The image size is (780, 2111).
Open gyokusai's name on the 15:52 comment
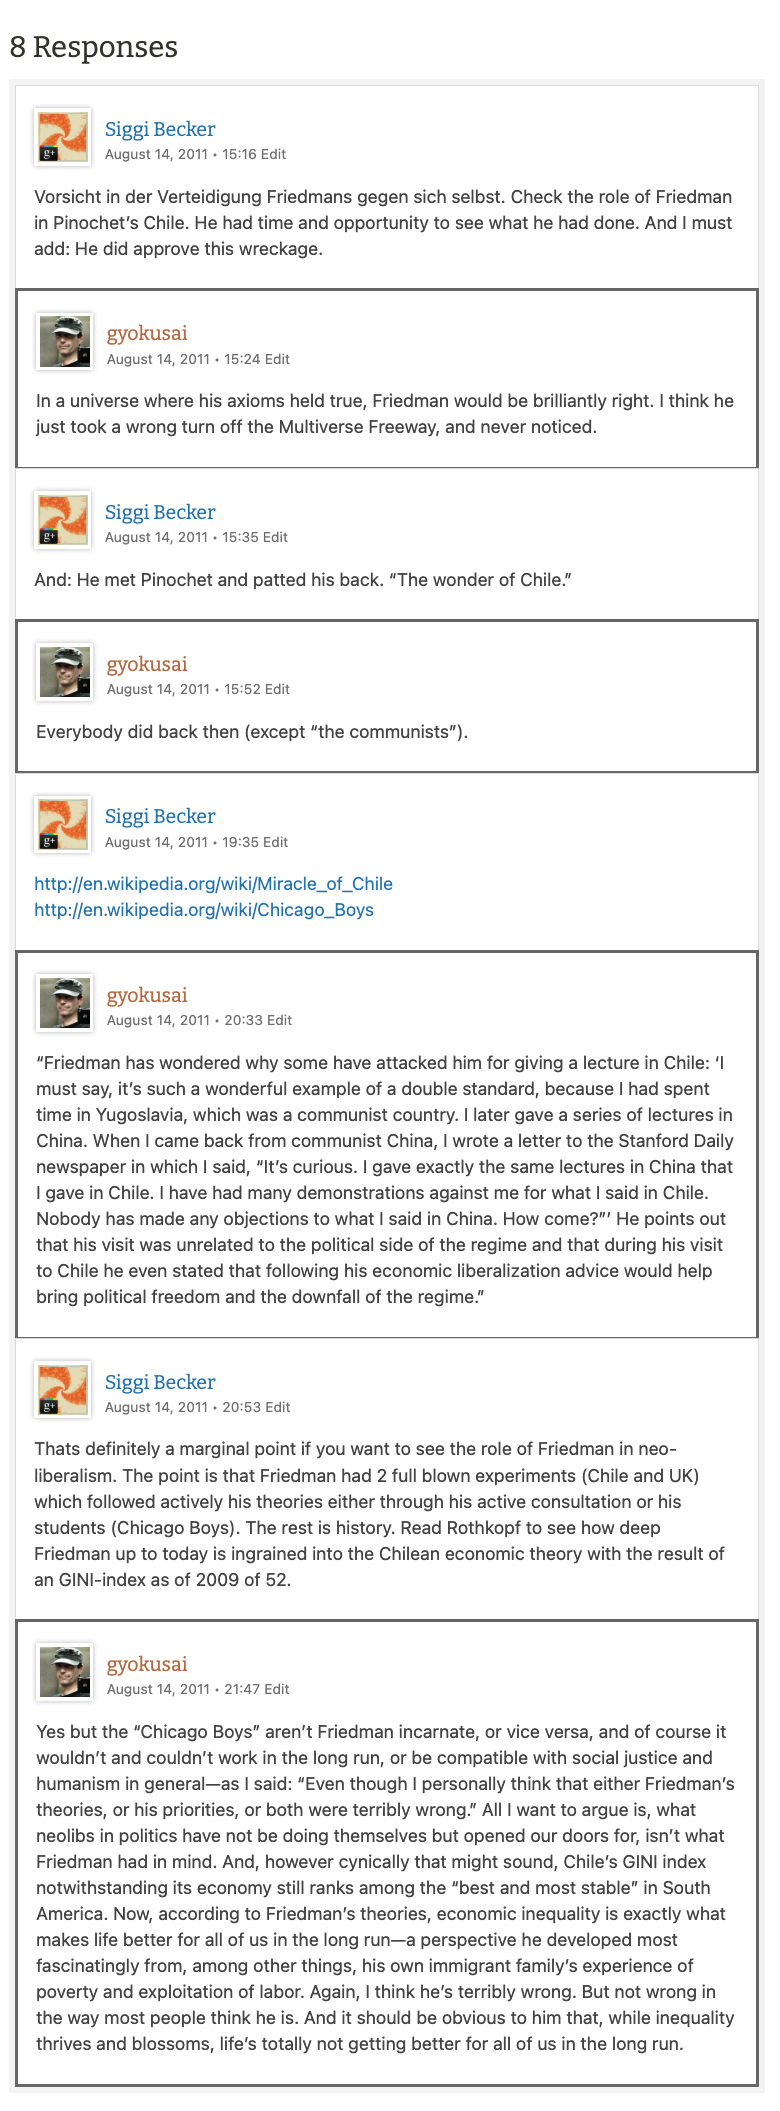147,664
